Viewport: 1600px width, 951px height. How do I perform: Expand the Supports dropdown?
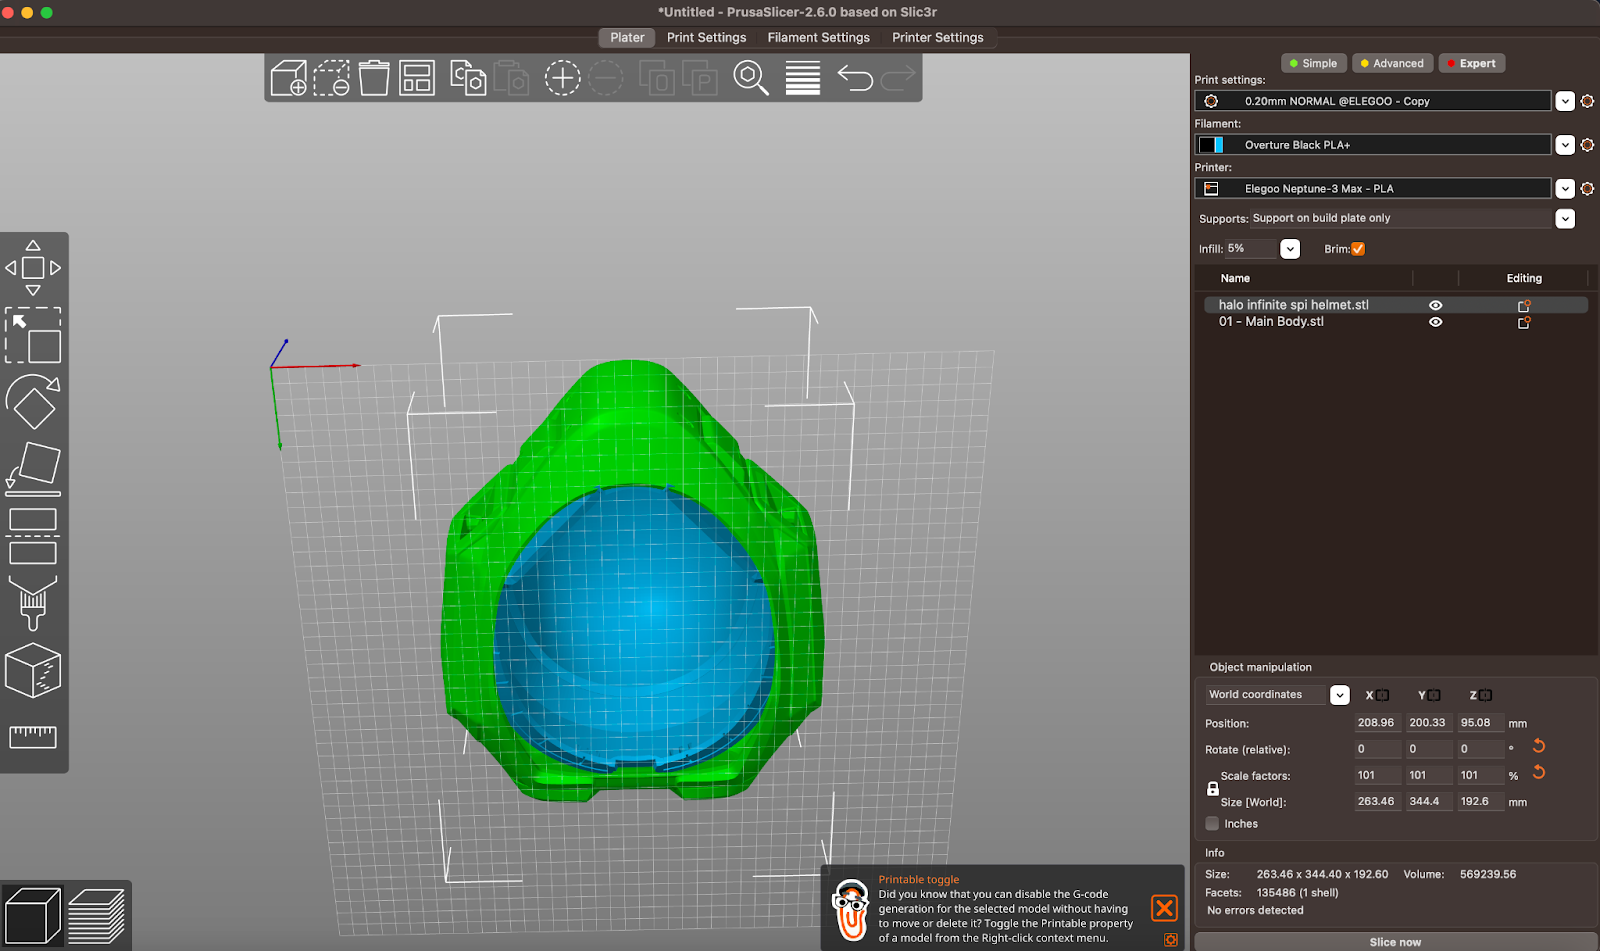pos(1565,219)
